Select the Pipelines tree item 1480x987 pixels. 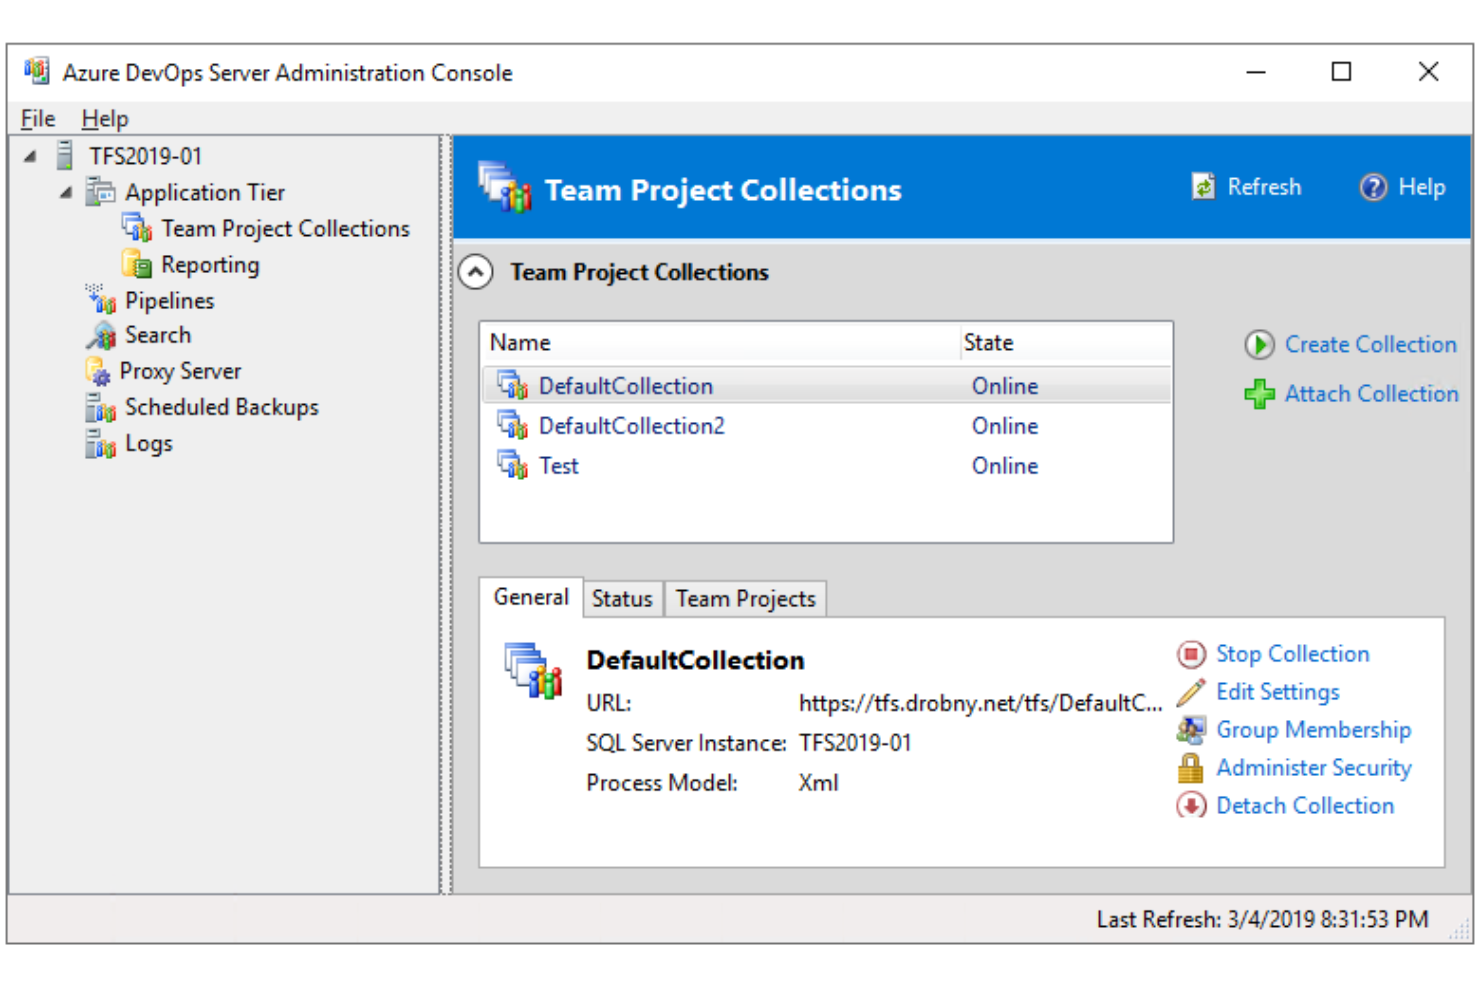[169, 301]
